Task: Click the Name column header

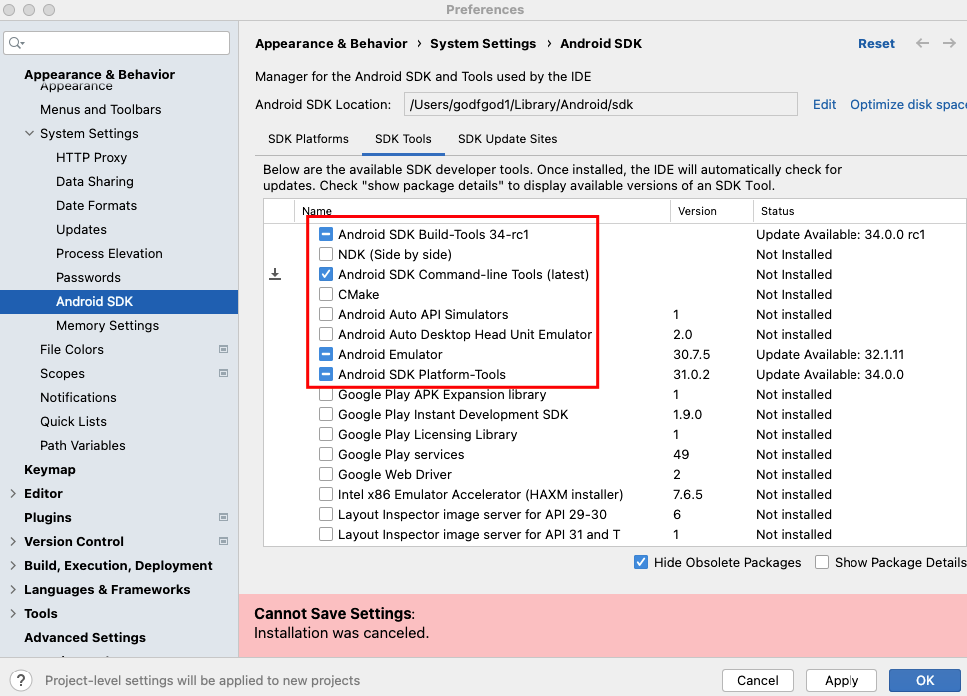Action: pyautogui.click(x=482, y=211)
